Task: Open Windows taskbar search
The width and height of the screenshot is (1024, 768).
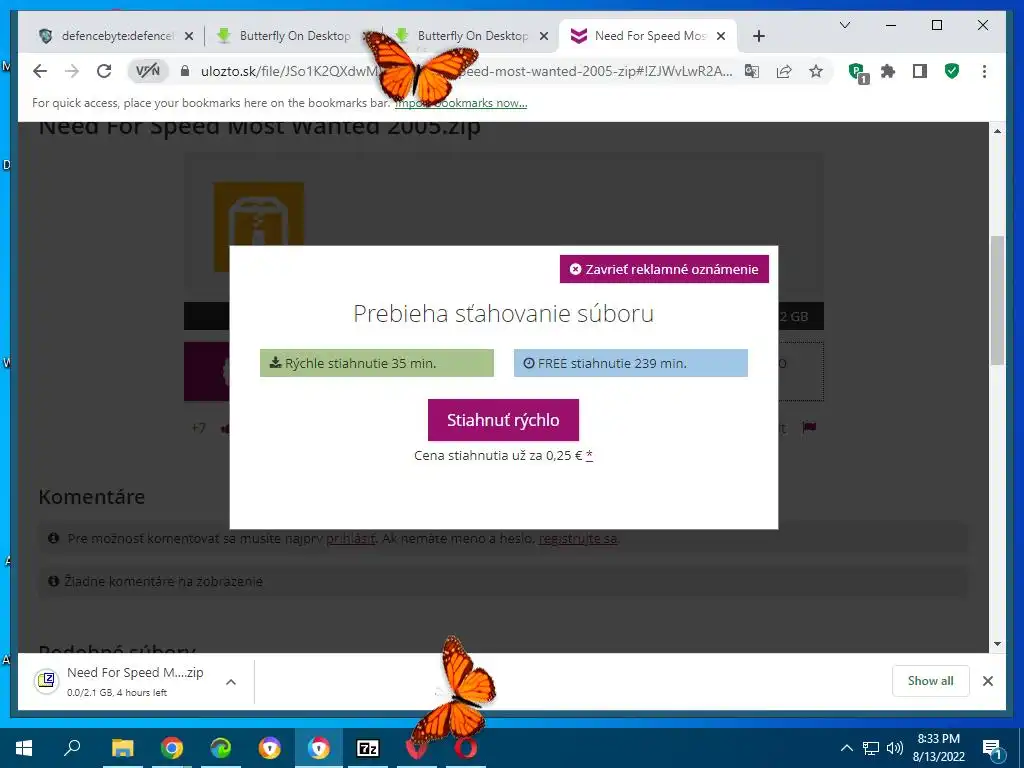Action: pos(72,748)
